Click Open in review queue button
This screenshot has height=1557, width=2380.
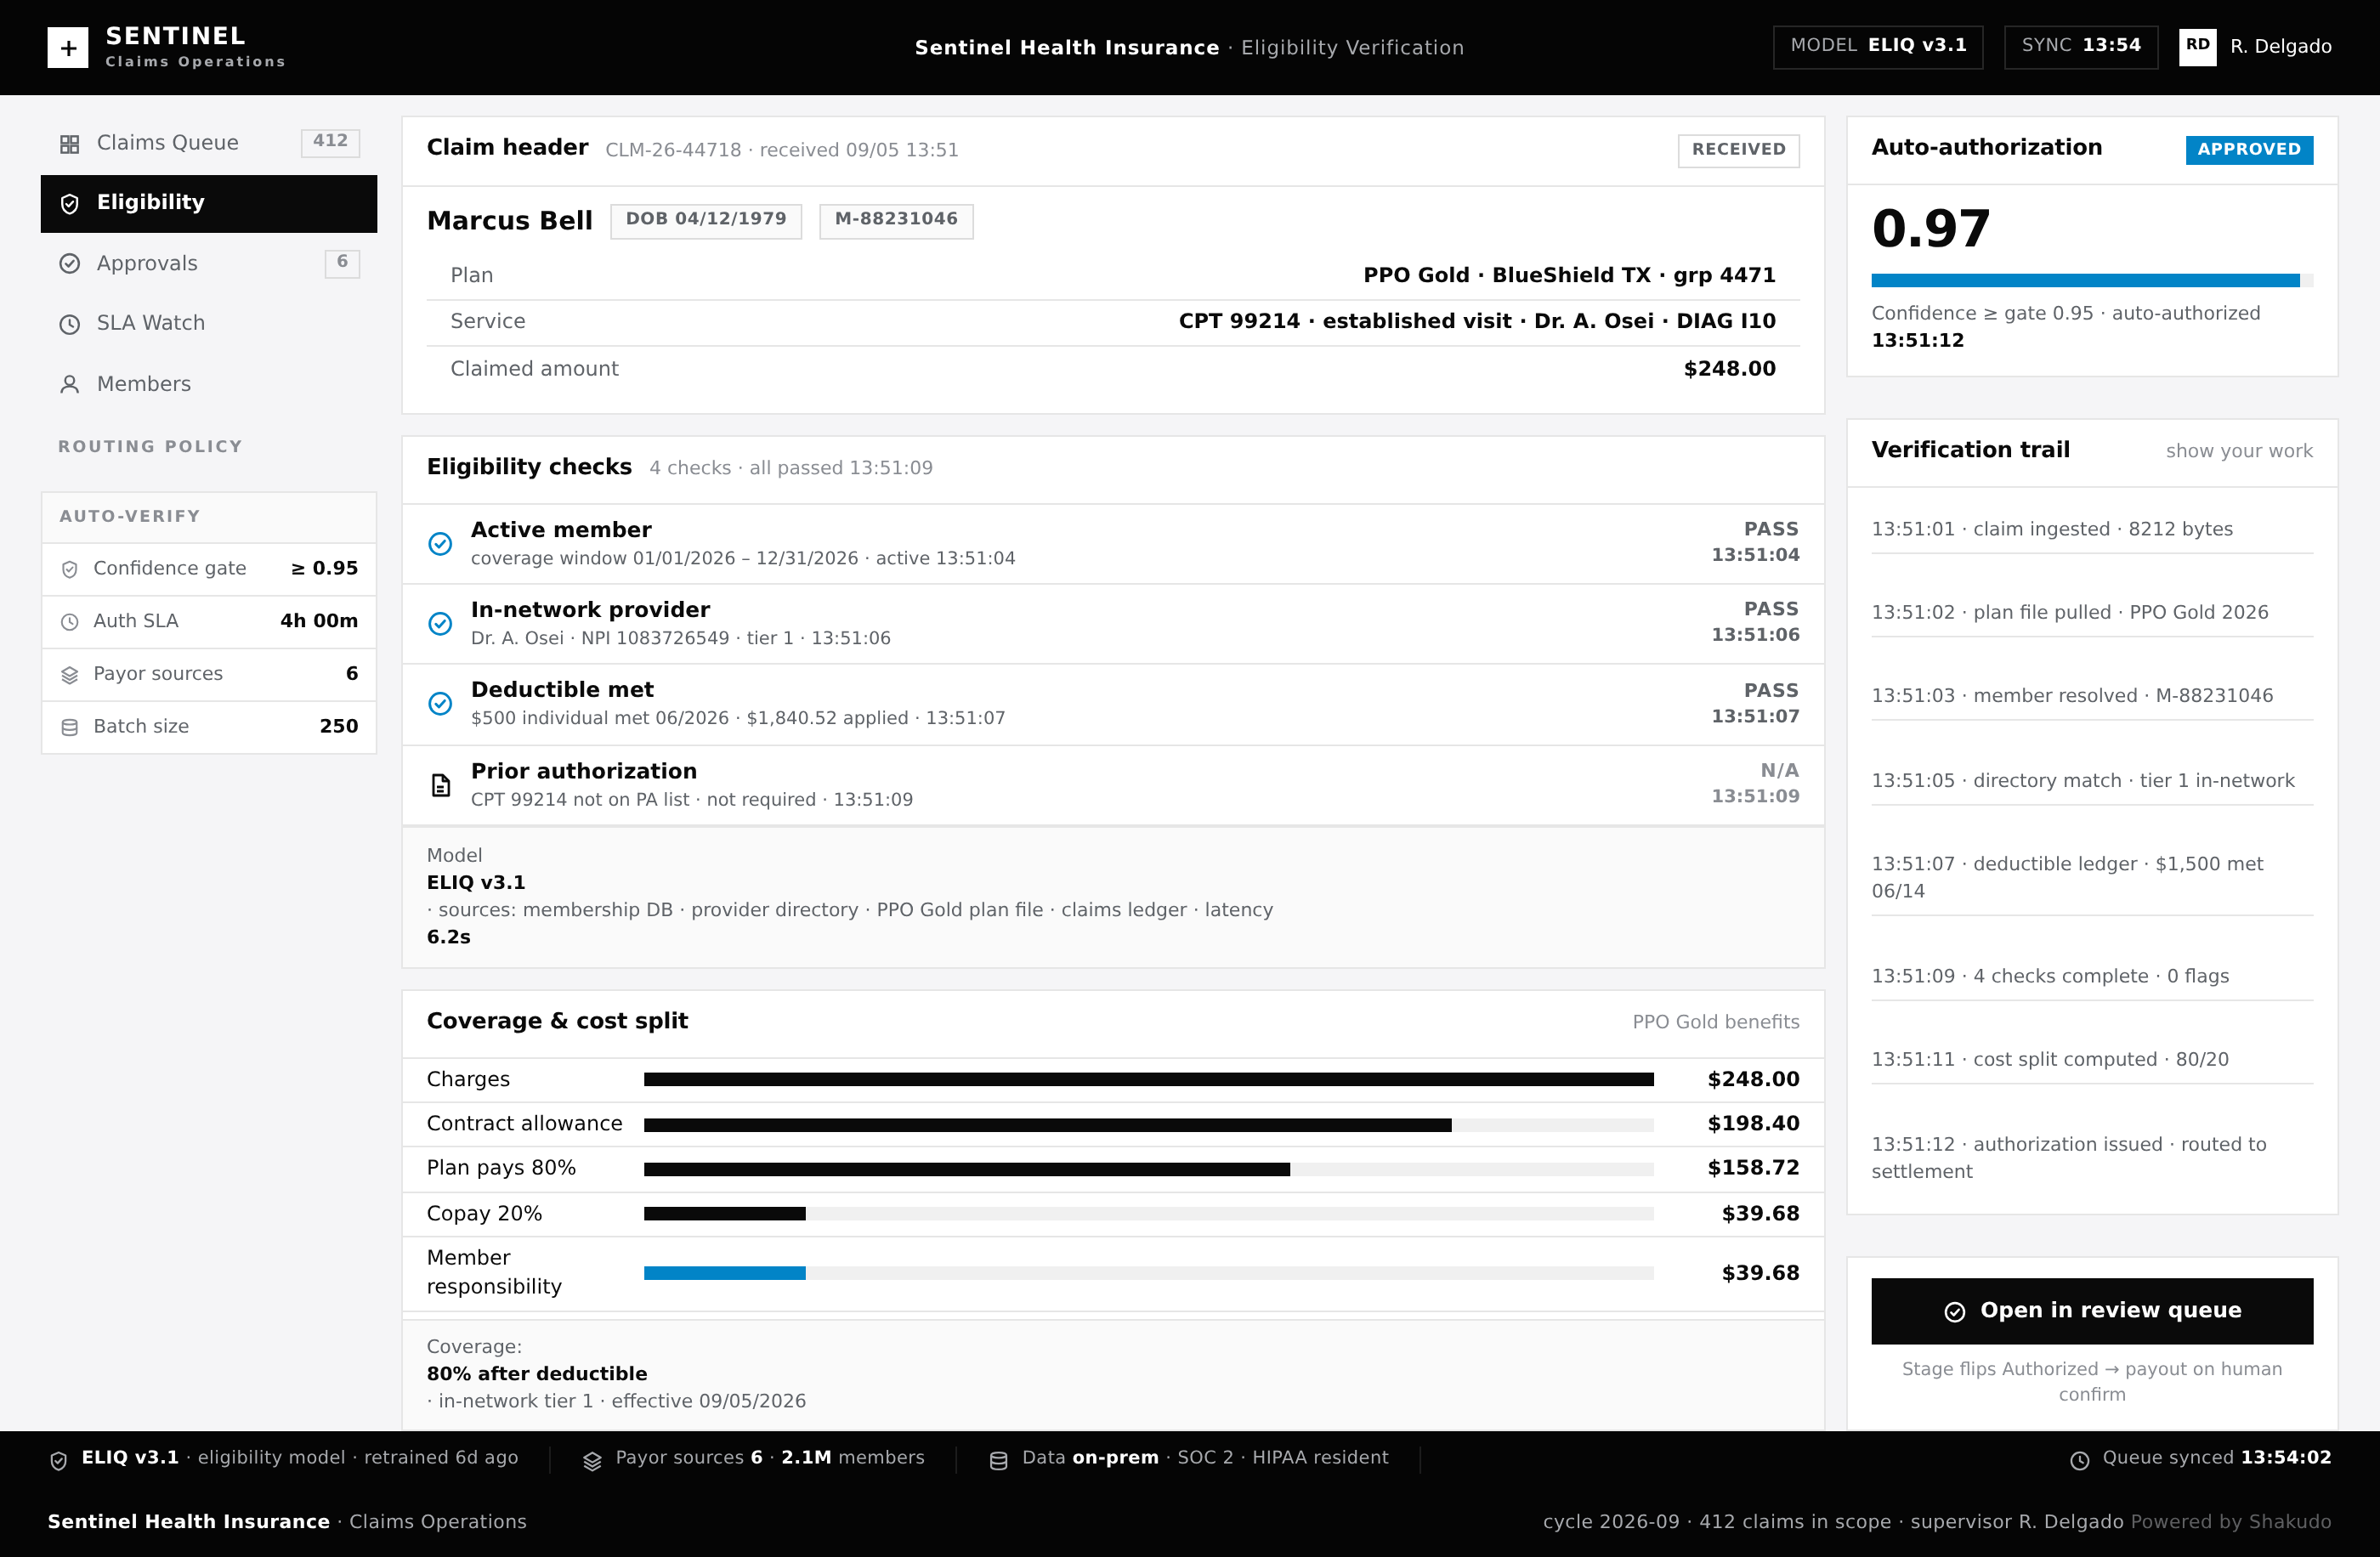tap(2092, 1311)
